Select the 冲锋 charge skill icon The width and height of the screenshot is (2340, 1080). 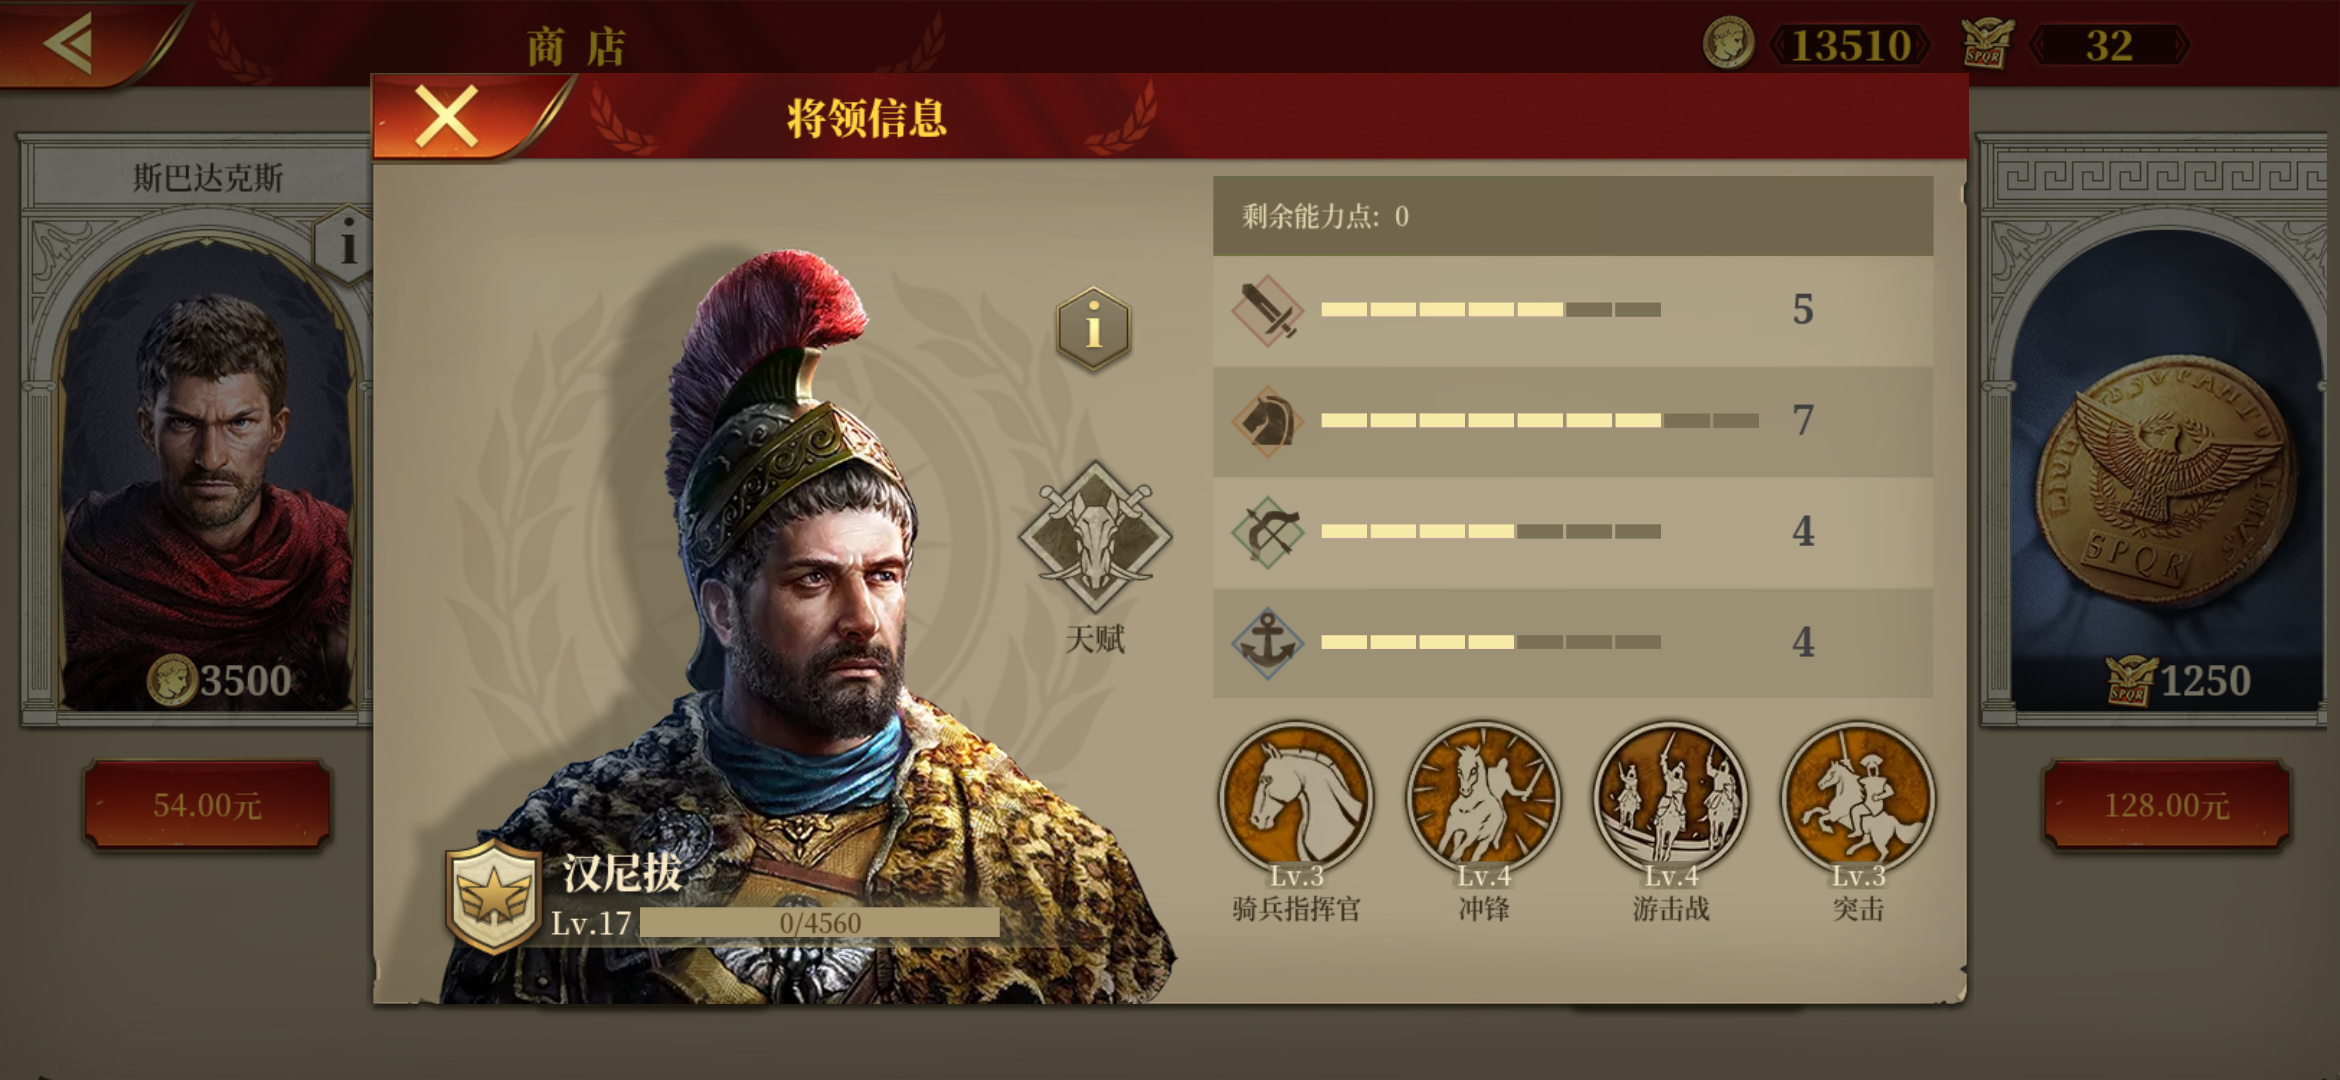(x=1483, y=799)
